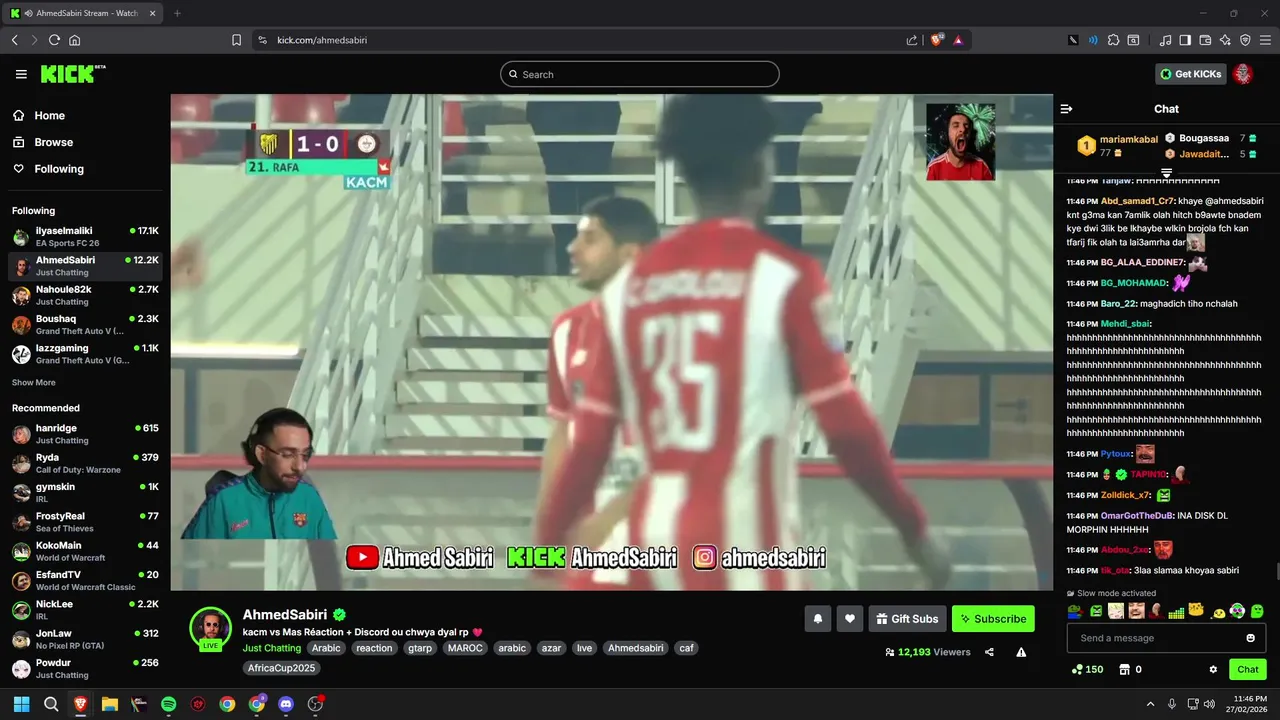1280x720 pixels.
Task: Click Get KICKs button
Action: [1191, 74]
